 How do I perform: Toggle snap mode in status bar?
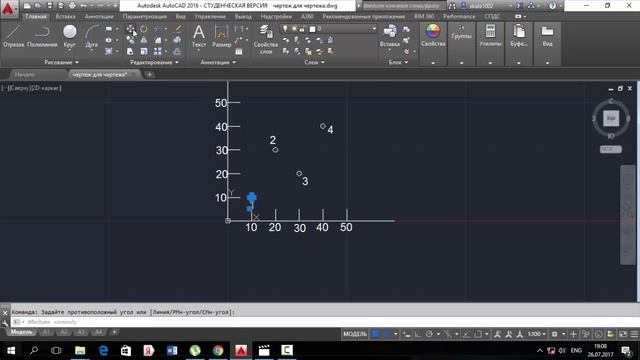tap(386, 334)
